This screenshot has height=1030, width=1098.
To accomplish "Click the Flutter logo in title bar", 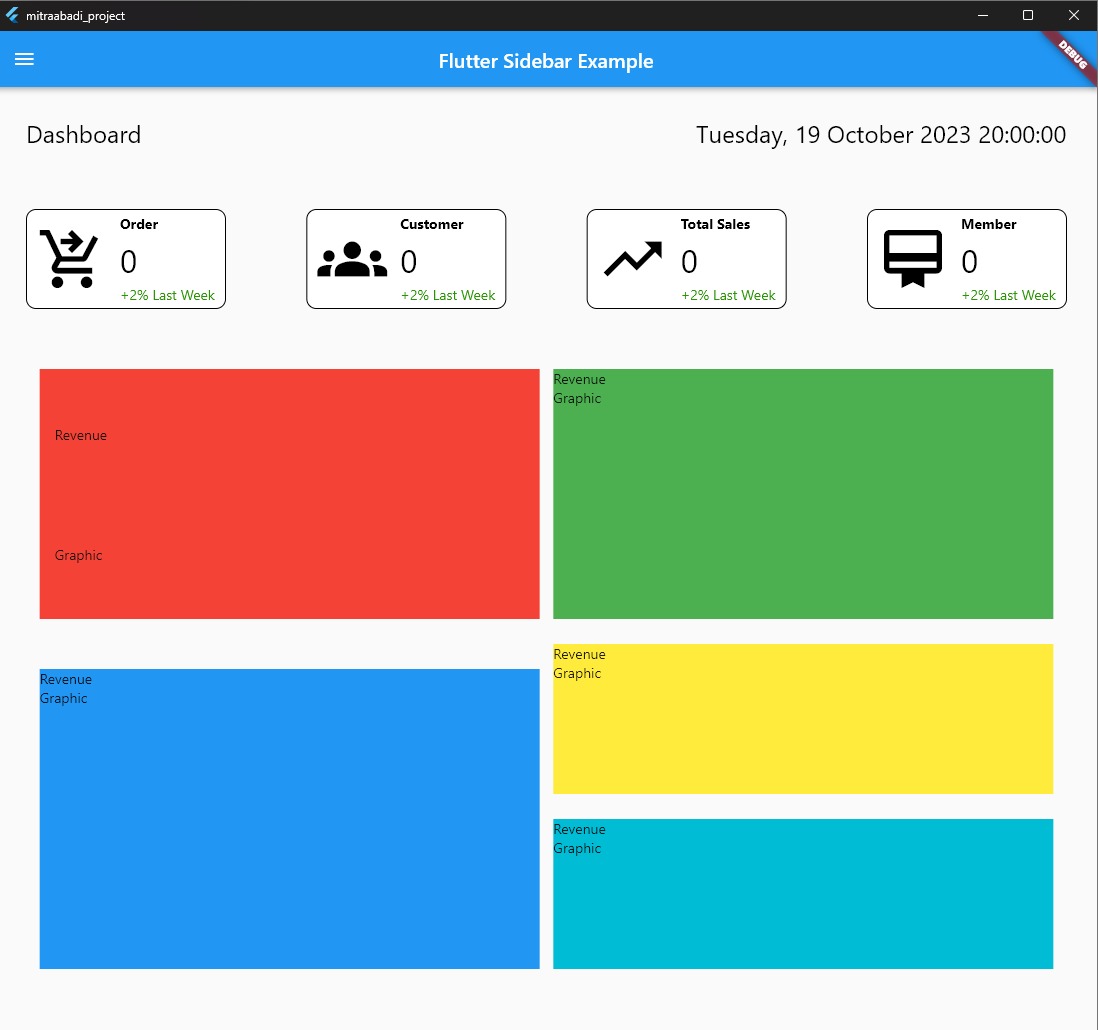I will point(12,15).
